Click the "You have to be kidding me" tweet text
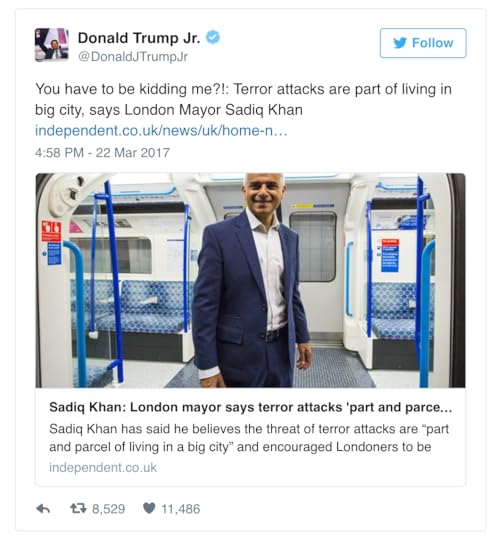496x540 pixels. coord(243,100)
